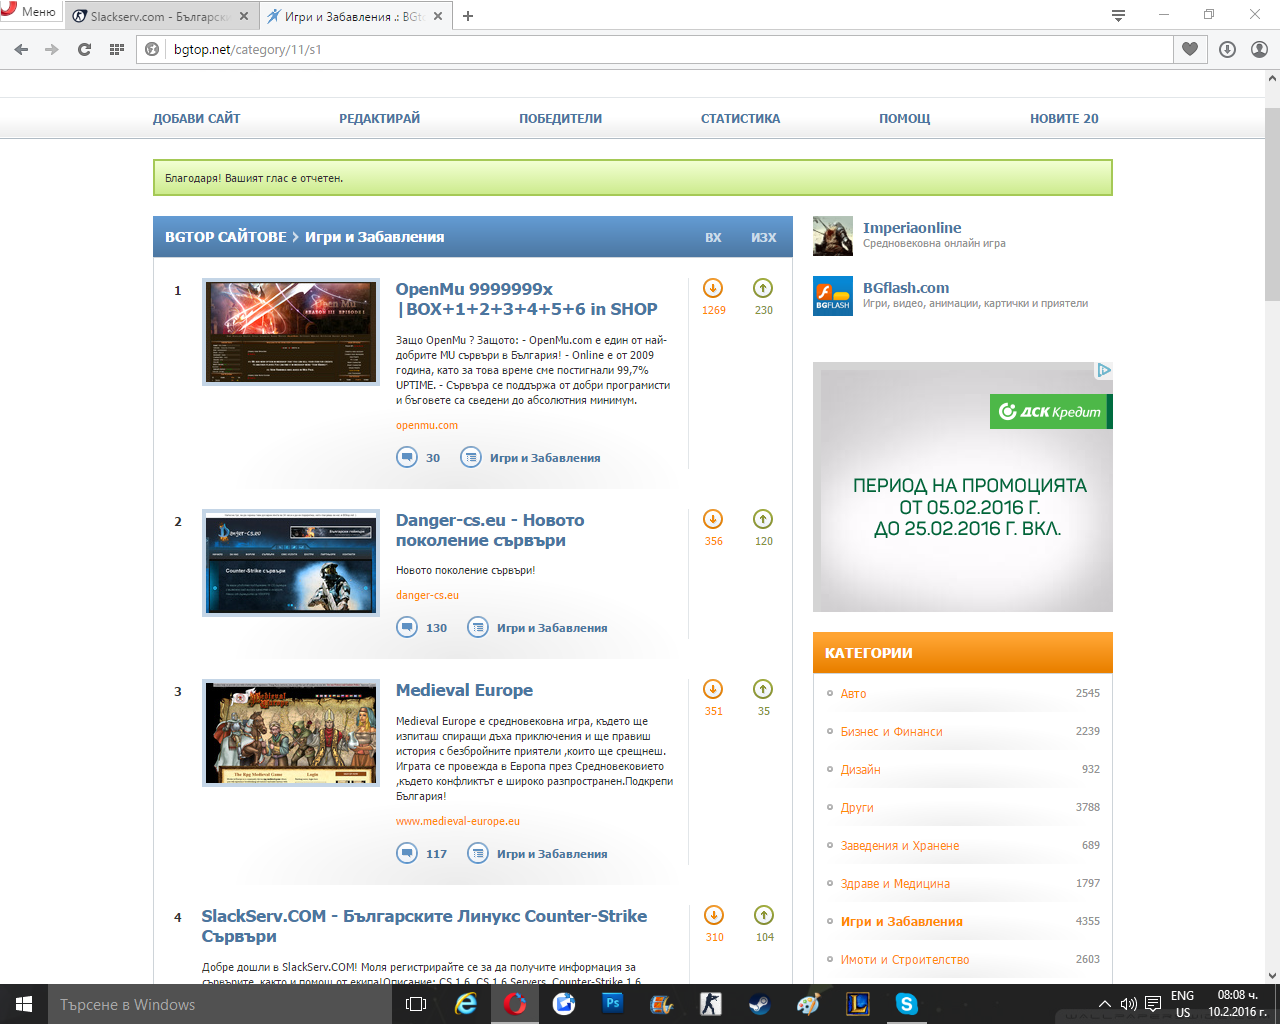Open the BGflash.com sidebar link
The width and height of the screenshot is (1280, 1024).
pos(906,288)
